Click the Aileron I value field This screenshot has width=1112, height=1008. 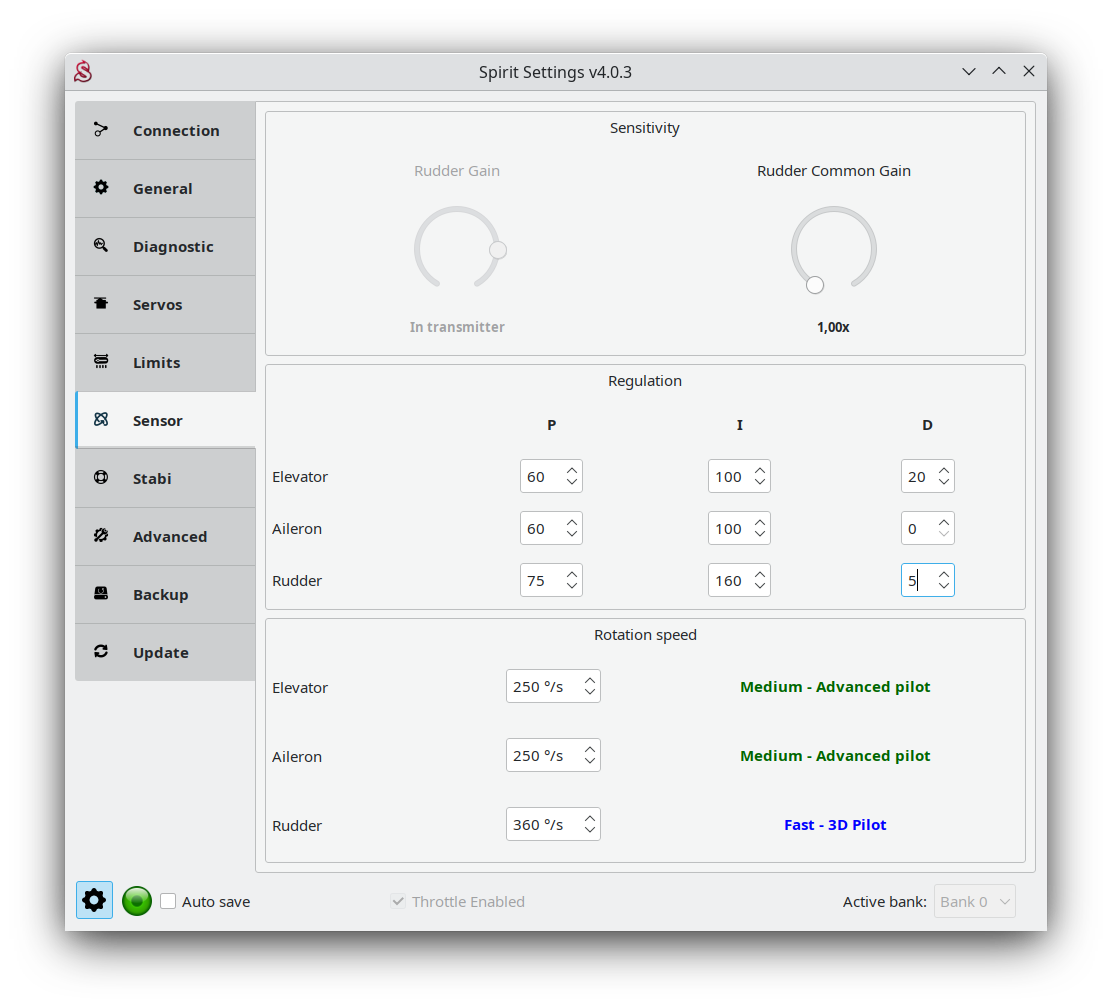728,529
